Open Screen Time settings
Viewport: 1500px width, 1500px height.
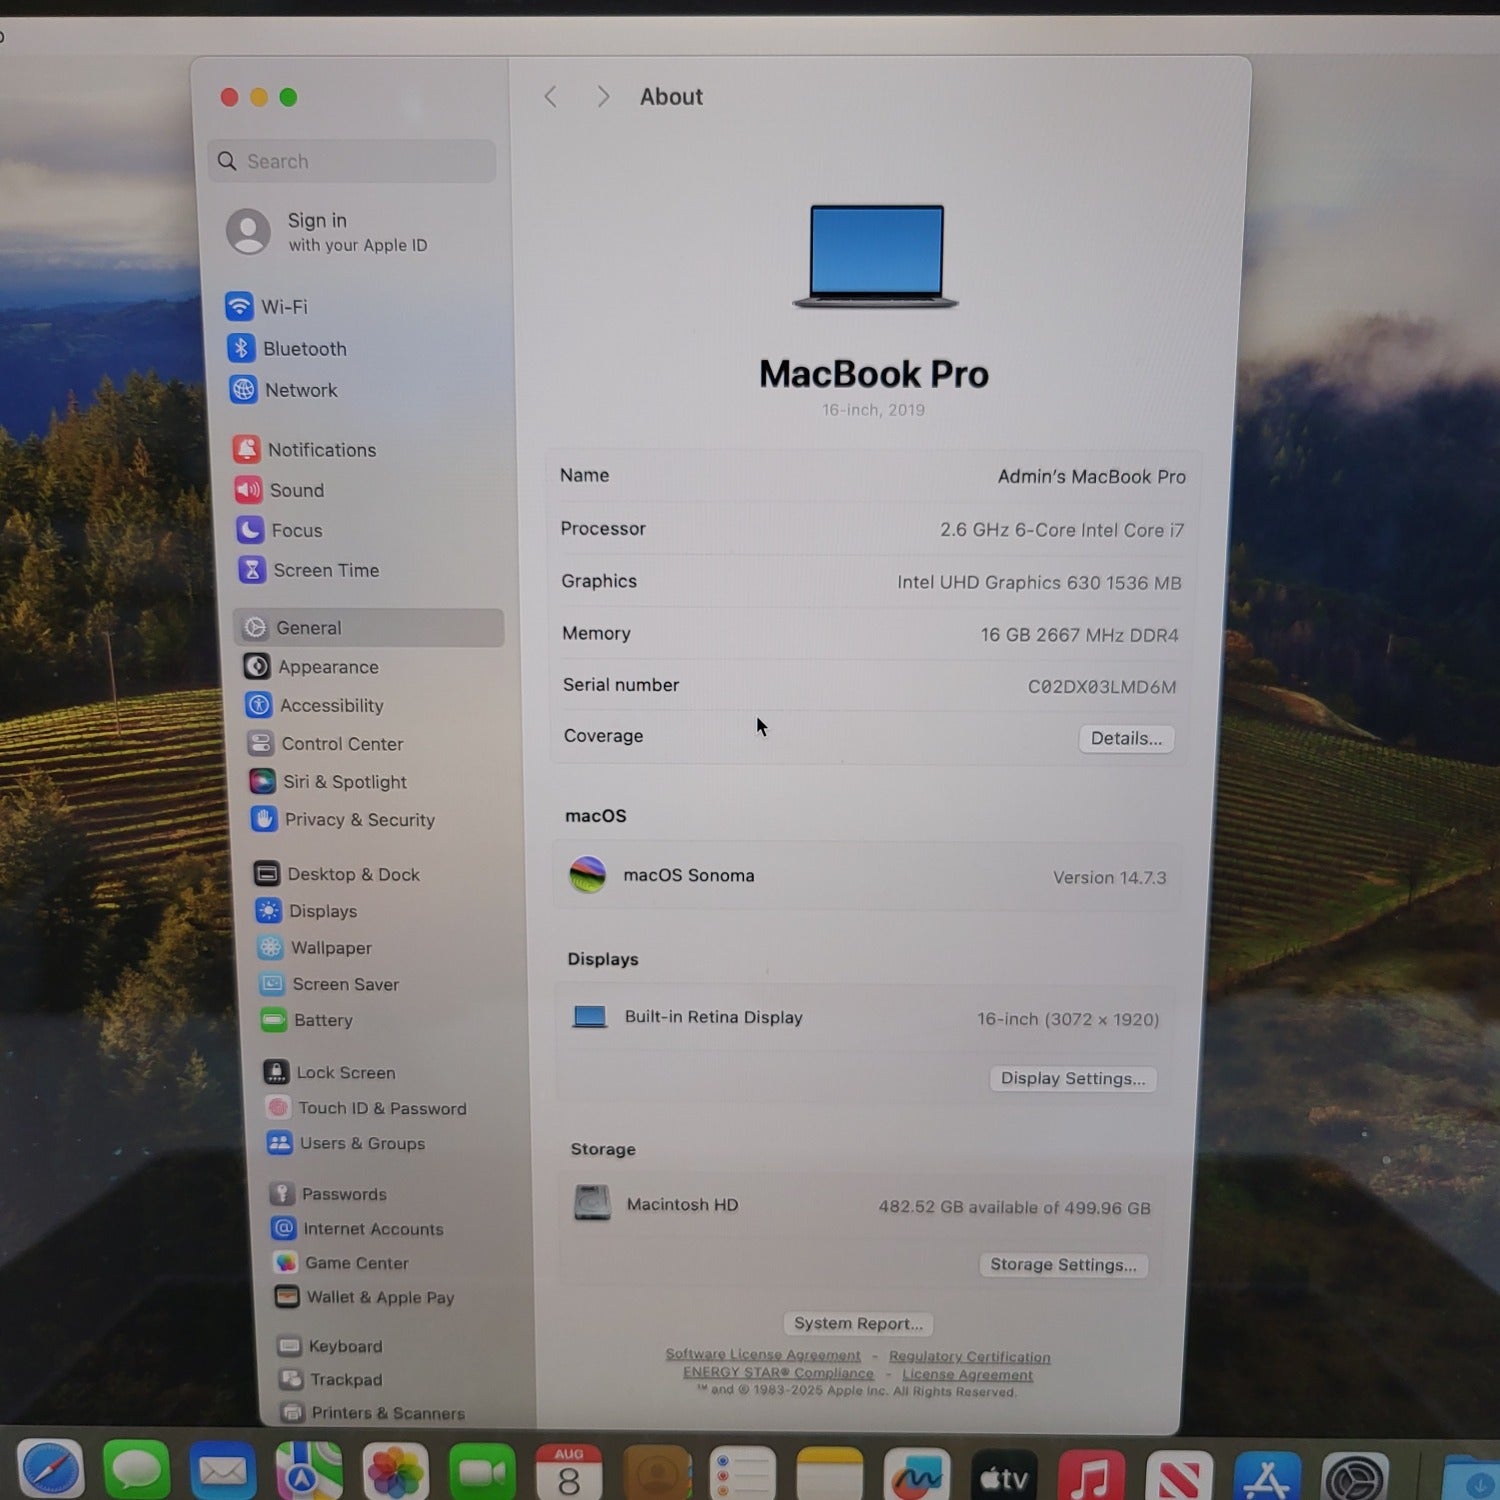point(310,570)
